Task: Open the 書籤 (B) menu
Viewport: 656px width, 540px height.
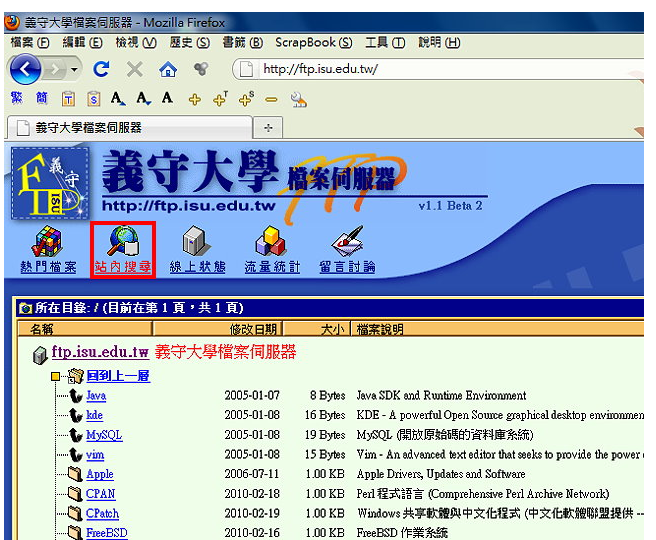Action: 243,43
